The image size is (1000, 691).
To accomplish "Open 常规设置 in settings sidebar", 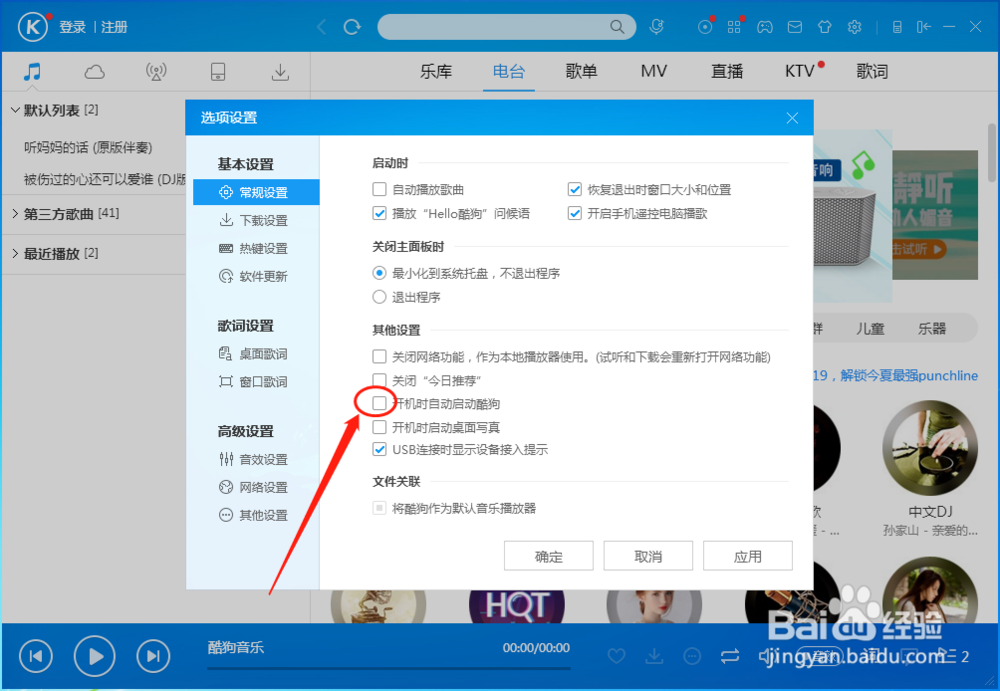I will pyautogui.click(x=256, y=192).
